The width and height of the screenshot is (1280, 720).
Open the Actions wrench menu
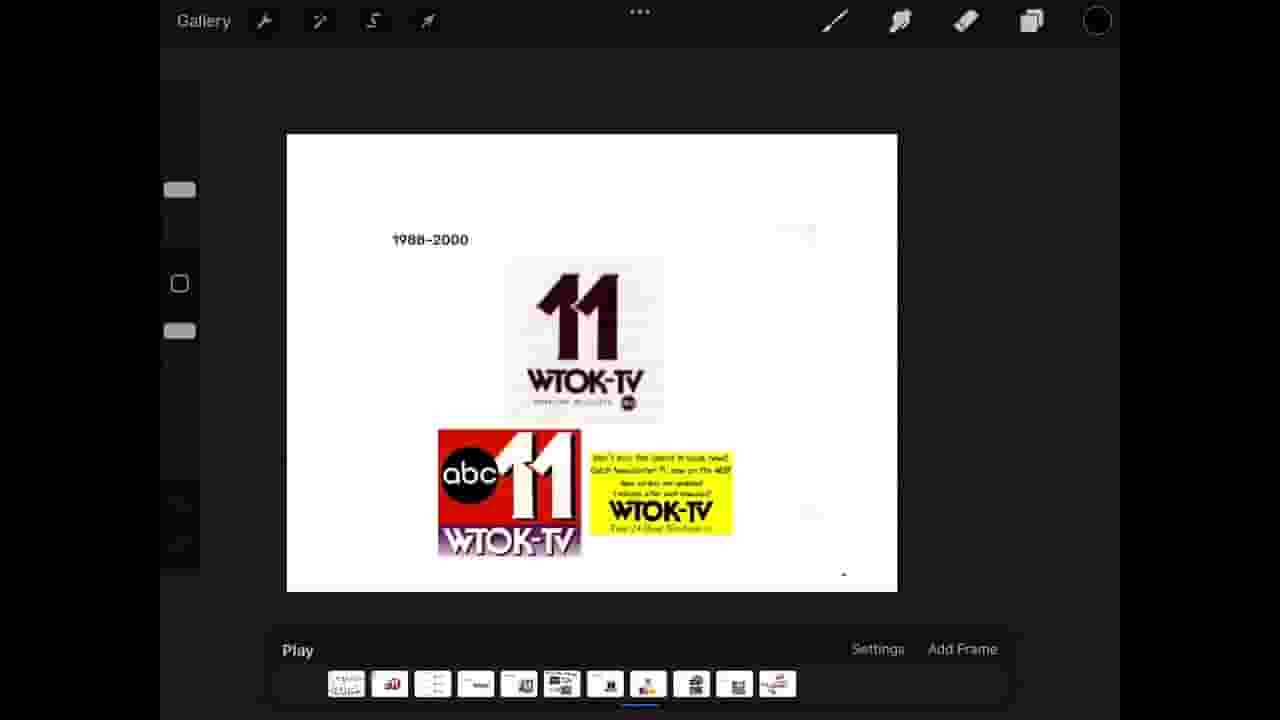(x=265, y=21)
